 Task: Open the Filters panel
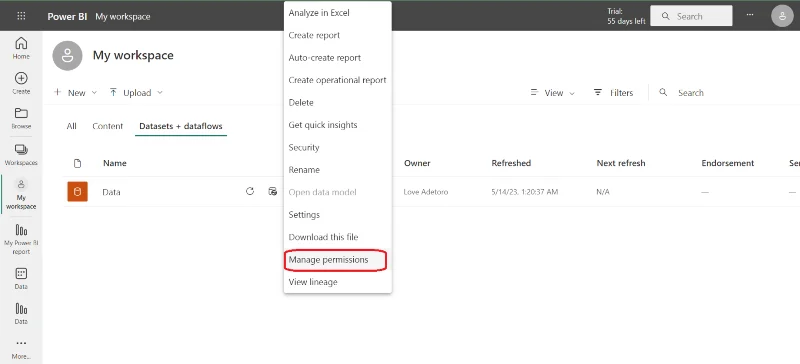pyautogui.click(x=613, y=93)
